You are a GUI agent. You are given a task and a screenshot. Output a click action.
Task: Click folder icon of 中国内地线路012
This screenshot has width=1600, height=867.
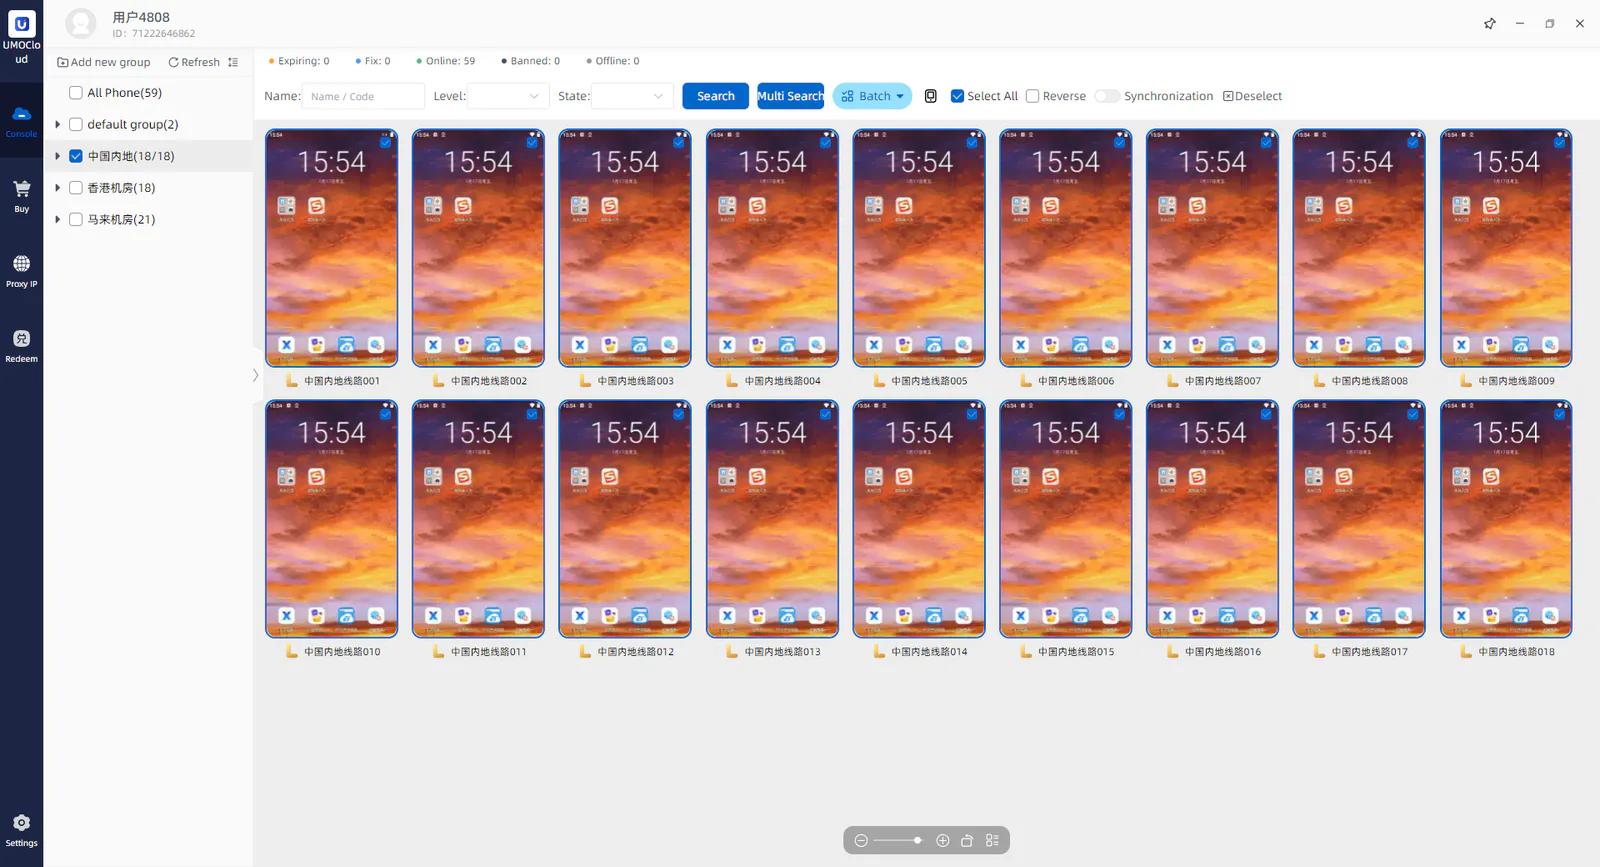(585, 651)
